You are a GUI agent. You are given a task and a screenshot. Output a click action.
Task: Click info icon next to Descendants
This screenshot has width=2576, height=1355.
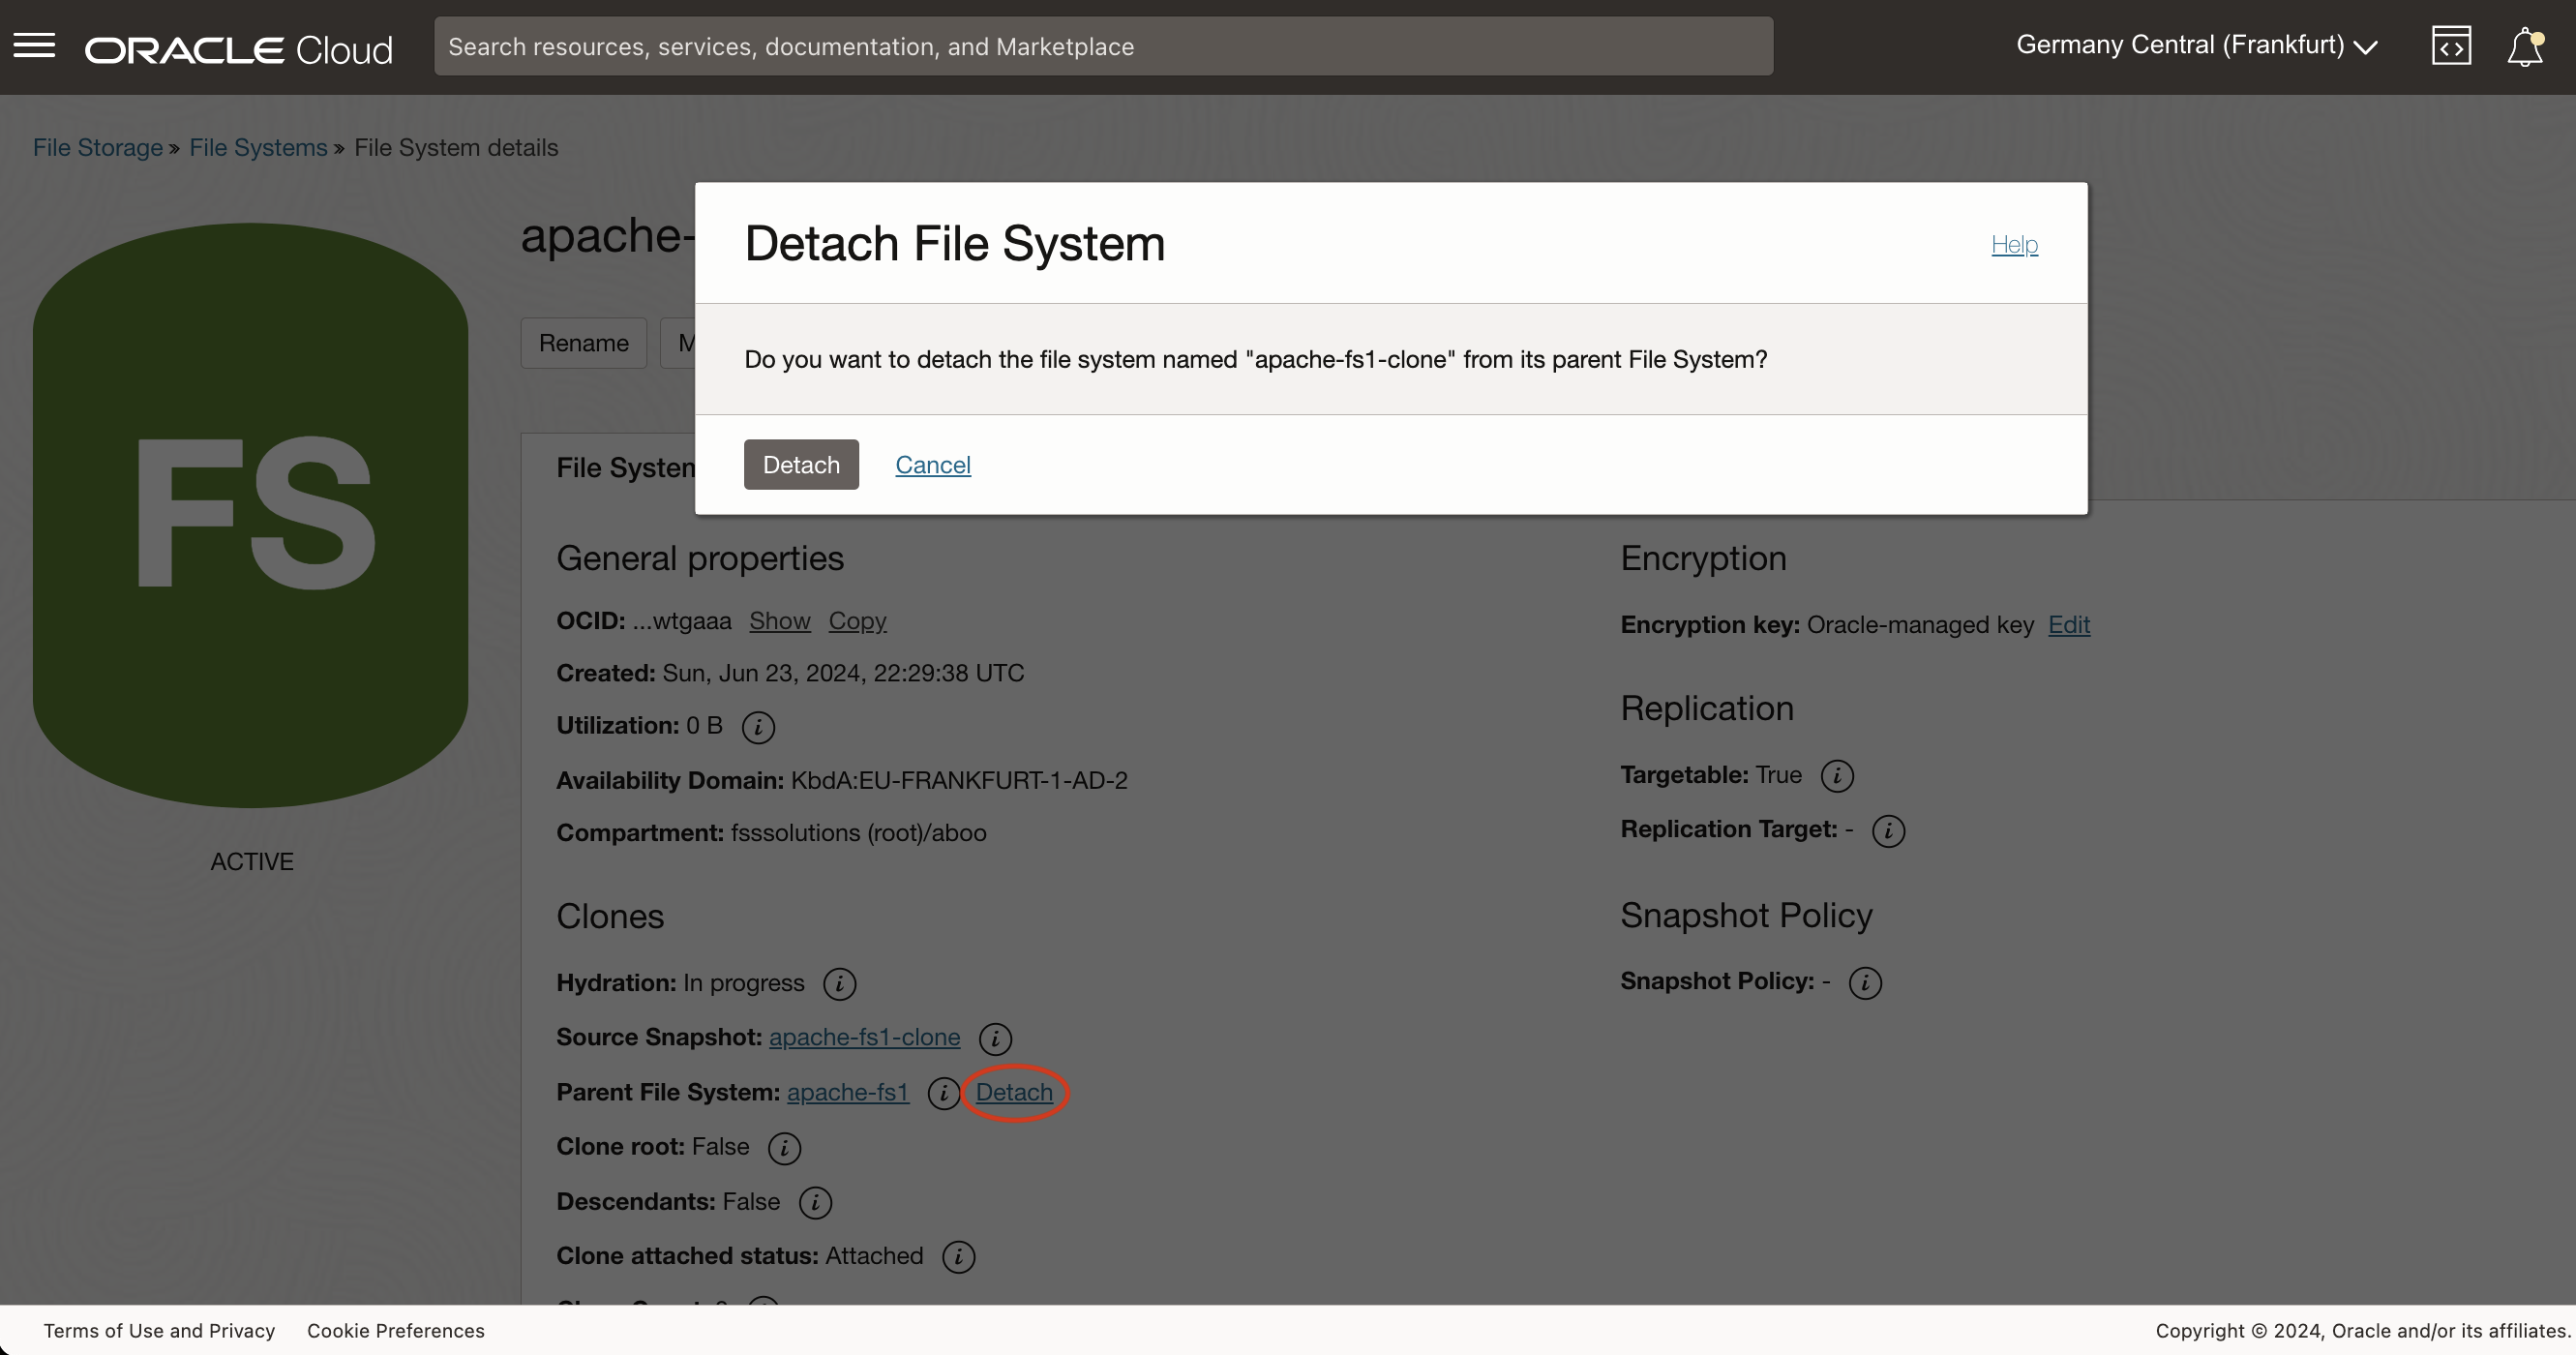click(815, 1203)
